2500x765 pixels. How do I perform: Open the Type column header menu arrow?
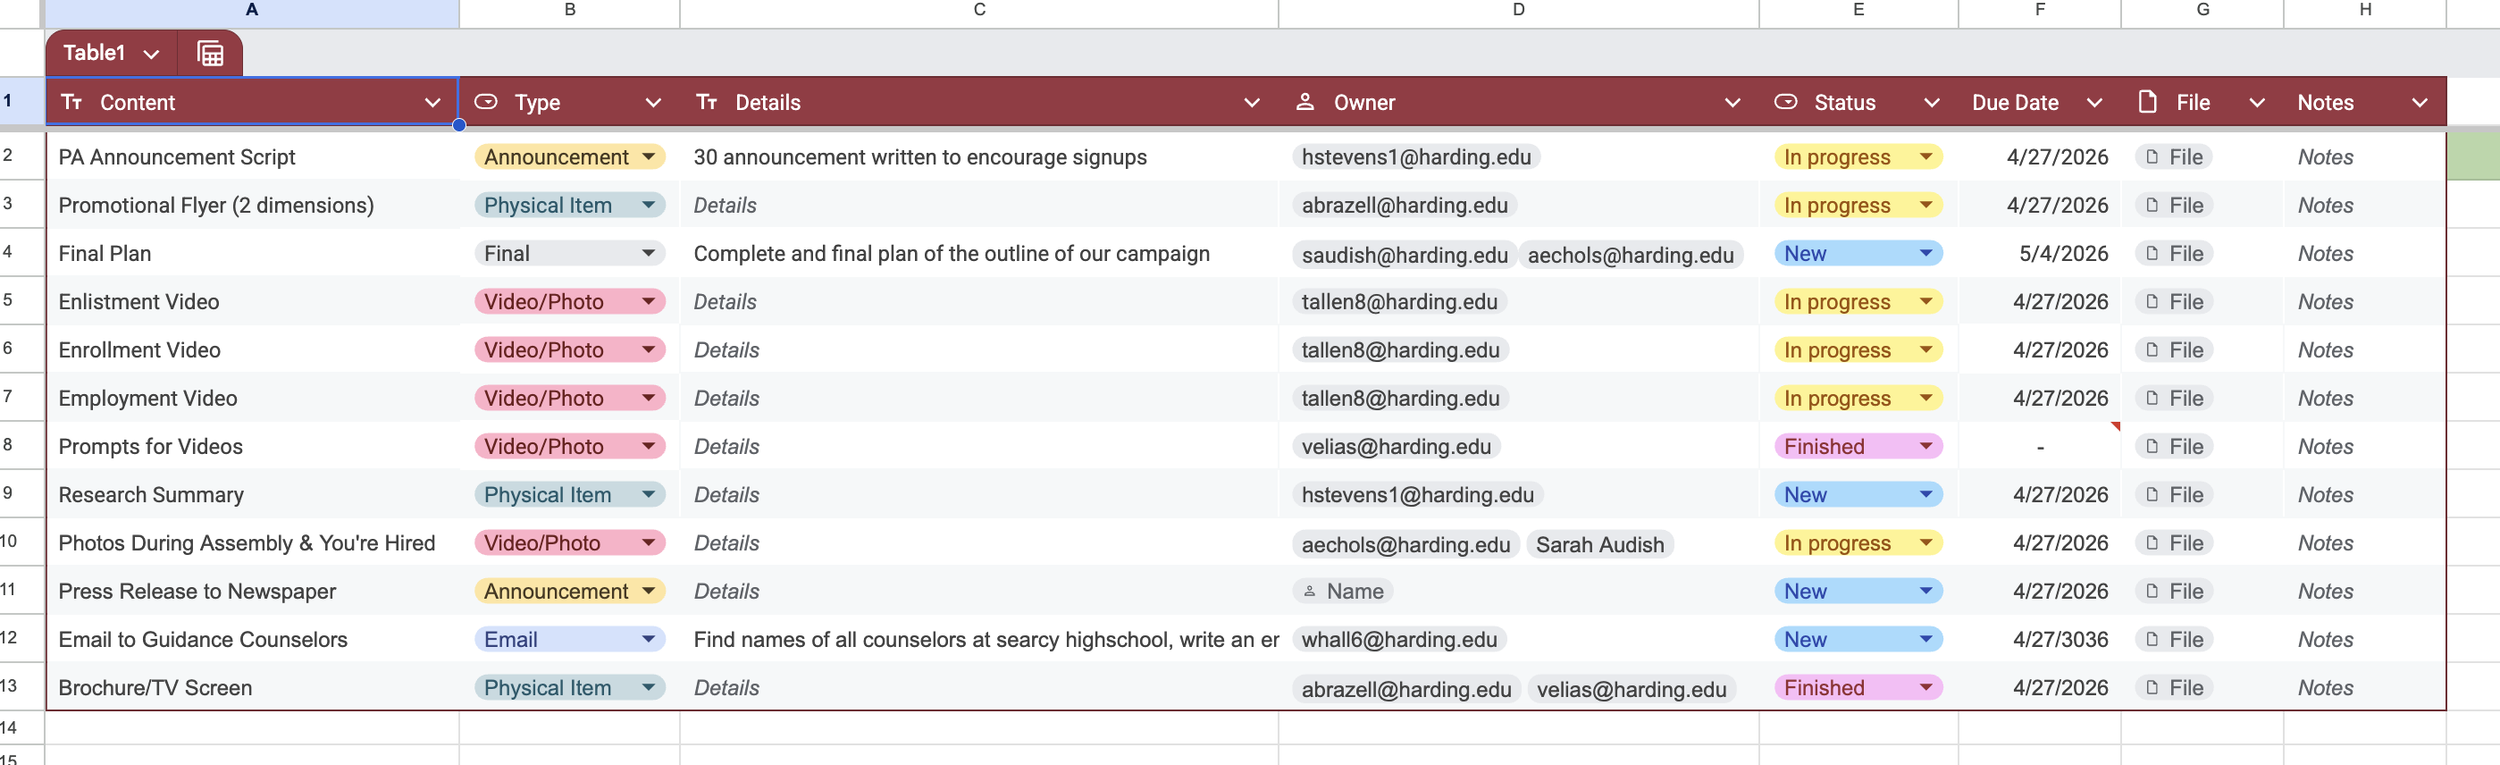pyautogui.click(x=653, y=103)
